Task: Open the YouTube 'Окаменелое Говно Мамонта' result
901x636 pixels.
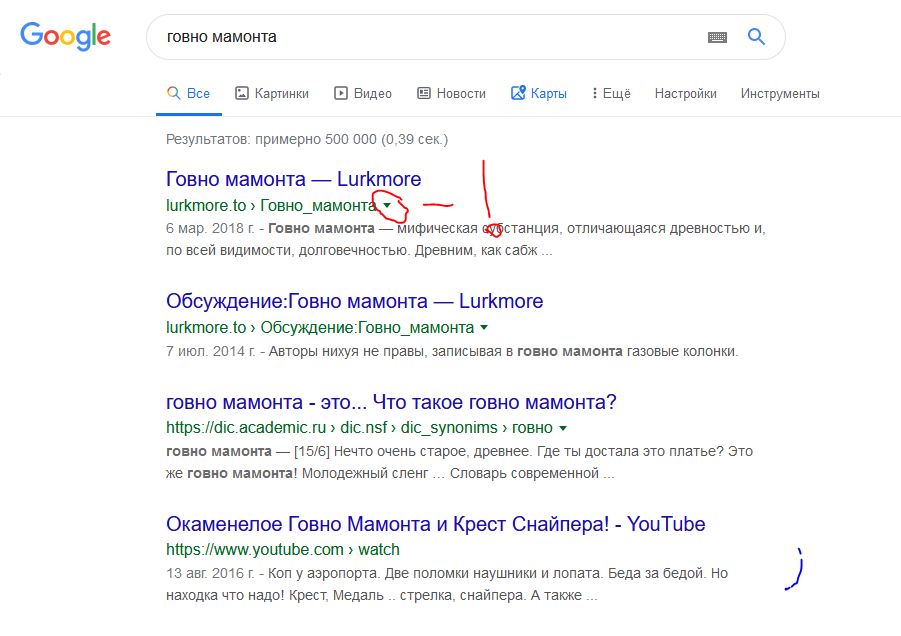Action: (435, 524)
